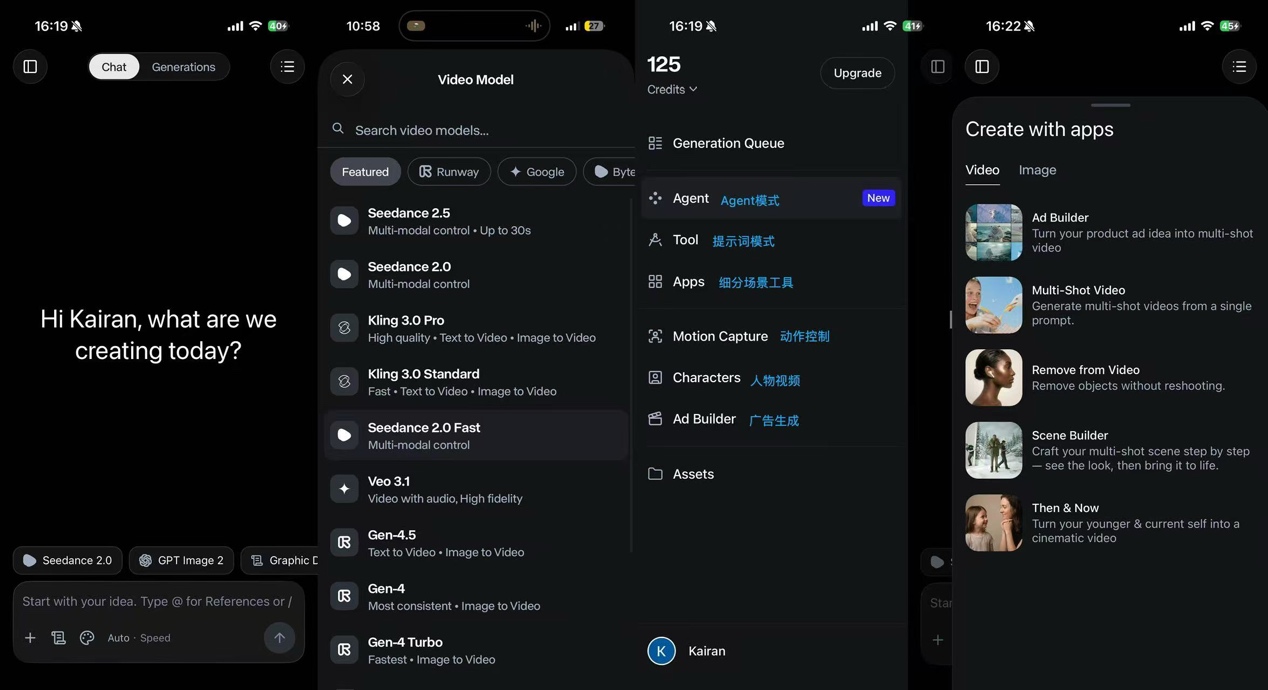
Task: Open sidebar icon in Create with apps screen
Action: tap(982, 67)
